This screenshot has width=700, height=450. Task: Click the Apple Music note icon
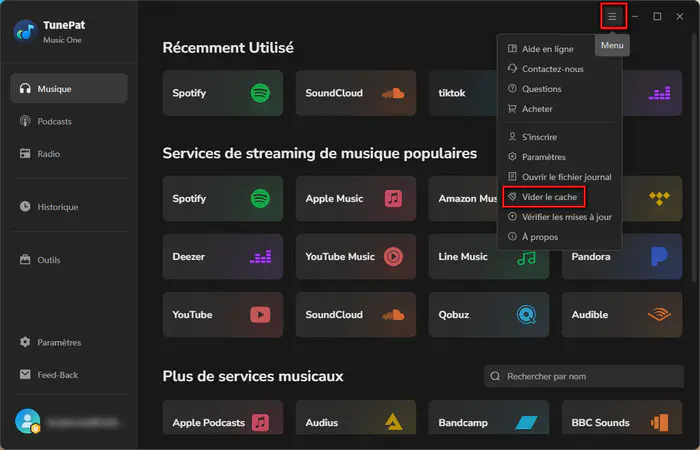click(x=393, y=199)
